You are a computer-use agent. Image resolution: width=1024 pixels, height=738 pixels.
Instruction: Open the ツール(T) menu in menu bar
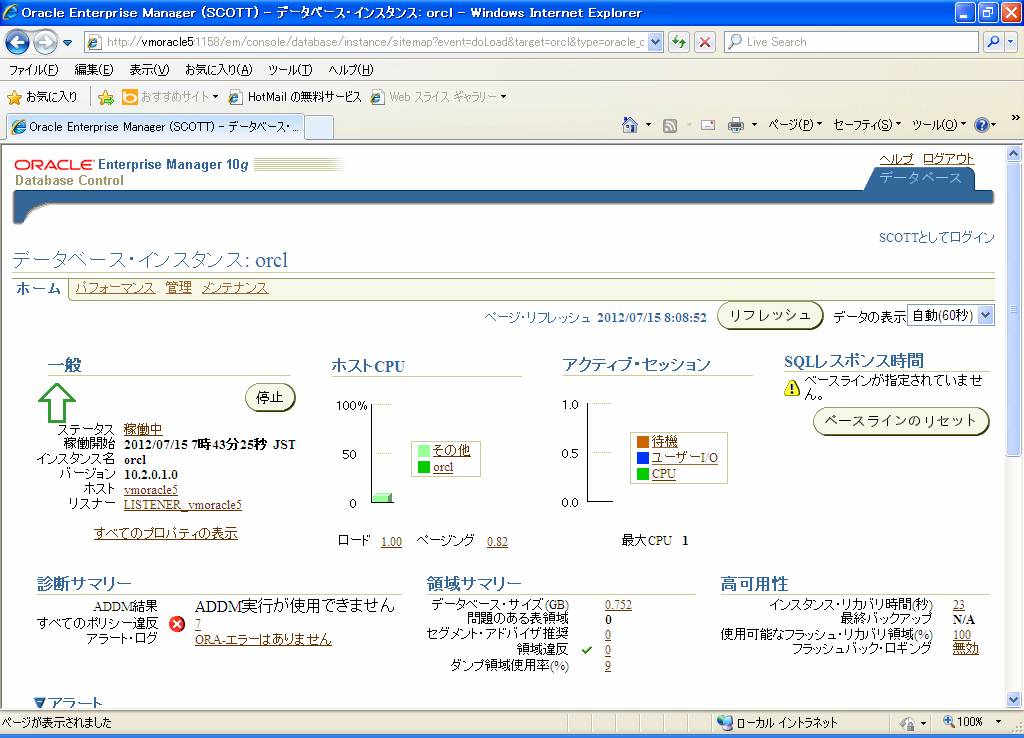[290, 70]
